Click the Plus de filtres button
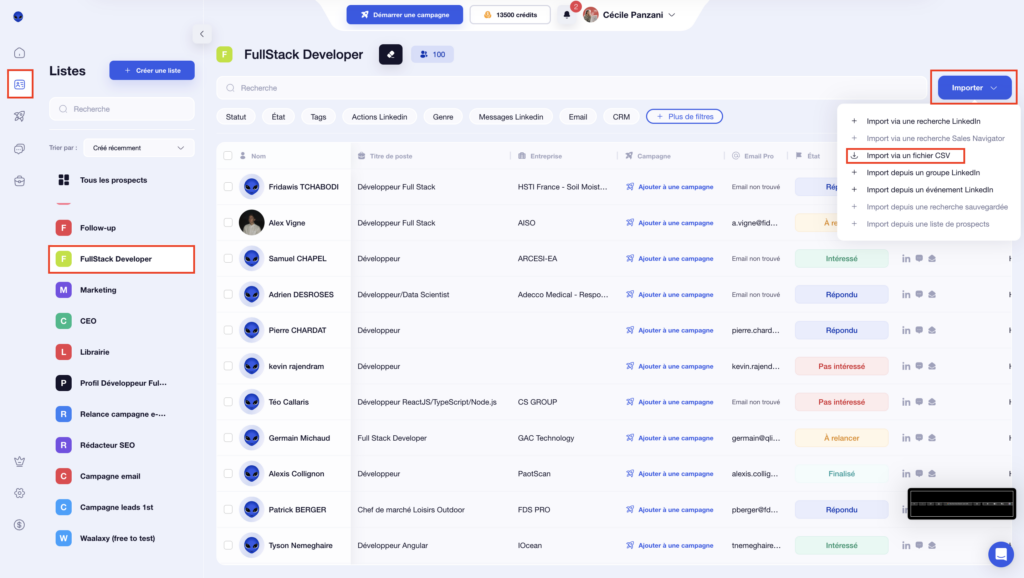The width and height of the screenshot is (1024, 578). 684,116
